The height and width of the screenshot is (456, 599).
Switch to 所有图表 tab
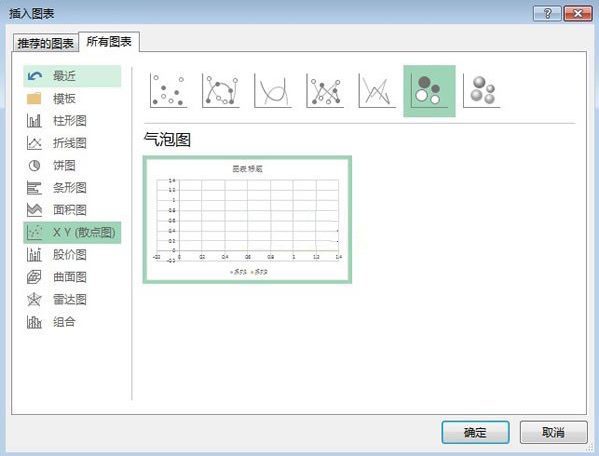click(109, 41)
